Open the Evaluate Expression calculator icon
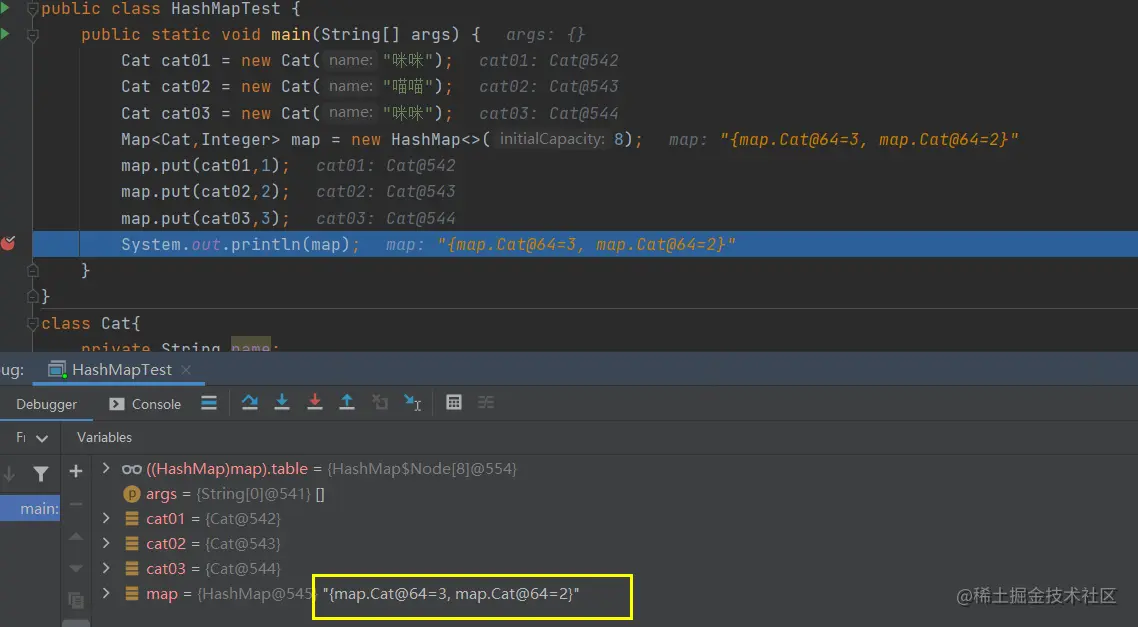Image resolution: width=1138 pixels, height=627 pixels. (454, 403)
